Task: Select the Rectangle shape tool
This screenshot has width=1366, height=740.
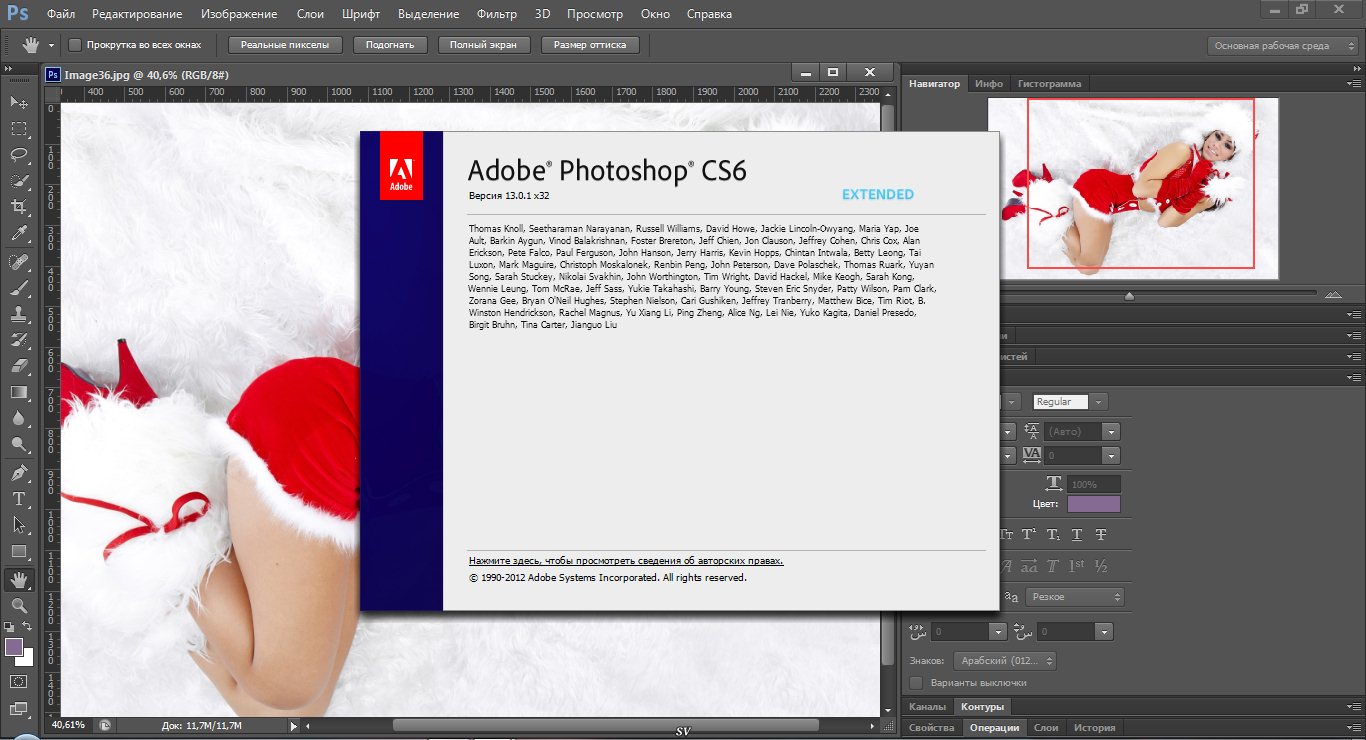Action: point(19,551)
